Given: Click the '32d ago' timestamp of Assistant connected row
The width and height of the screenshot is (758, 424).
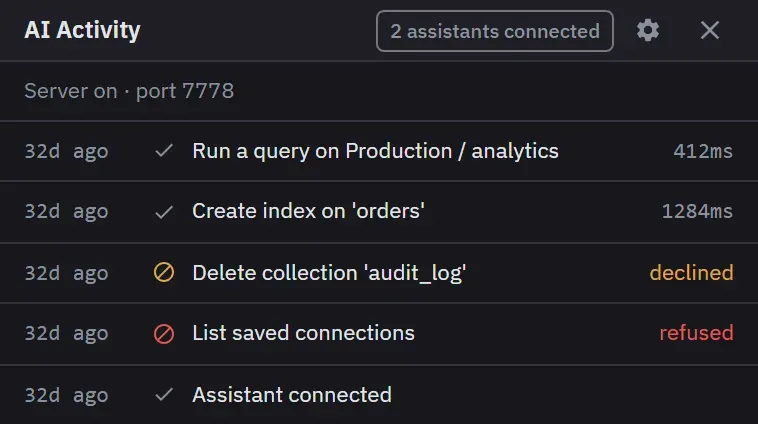Looking at the screenshot, I should (x=66, y=395).
